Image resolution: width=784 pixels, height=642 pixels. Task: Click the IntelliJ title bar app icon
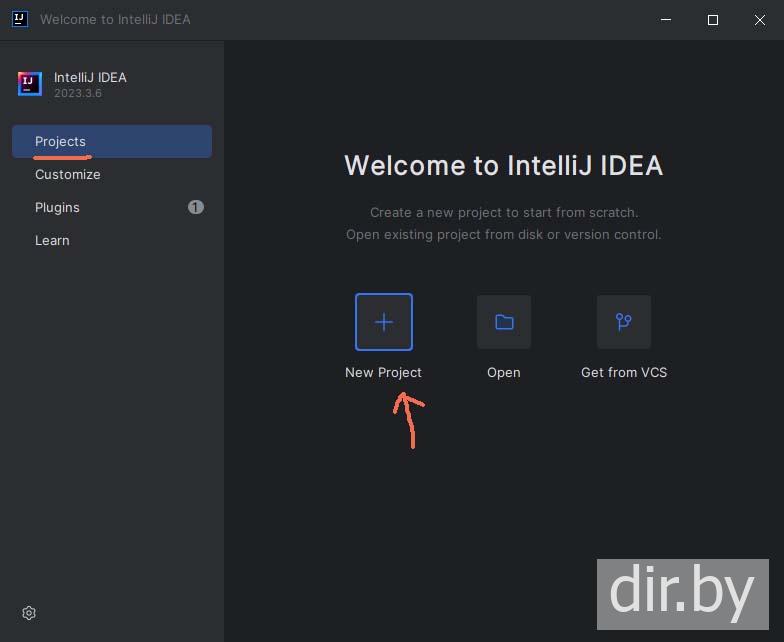(x=19, y=19)
